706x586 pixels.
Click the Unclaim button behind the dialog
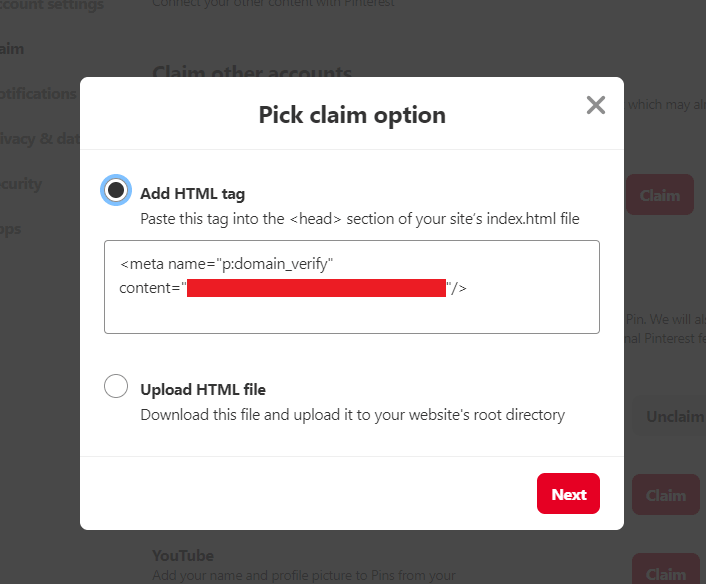(x=673, y=416)
